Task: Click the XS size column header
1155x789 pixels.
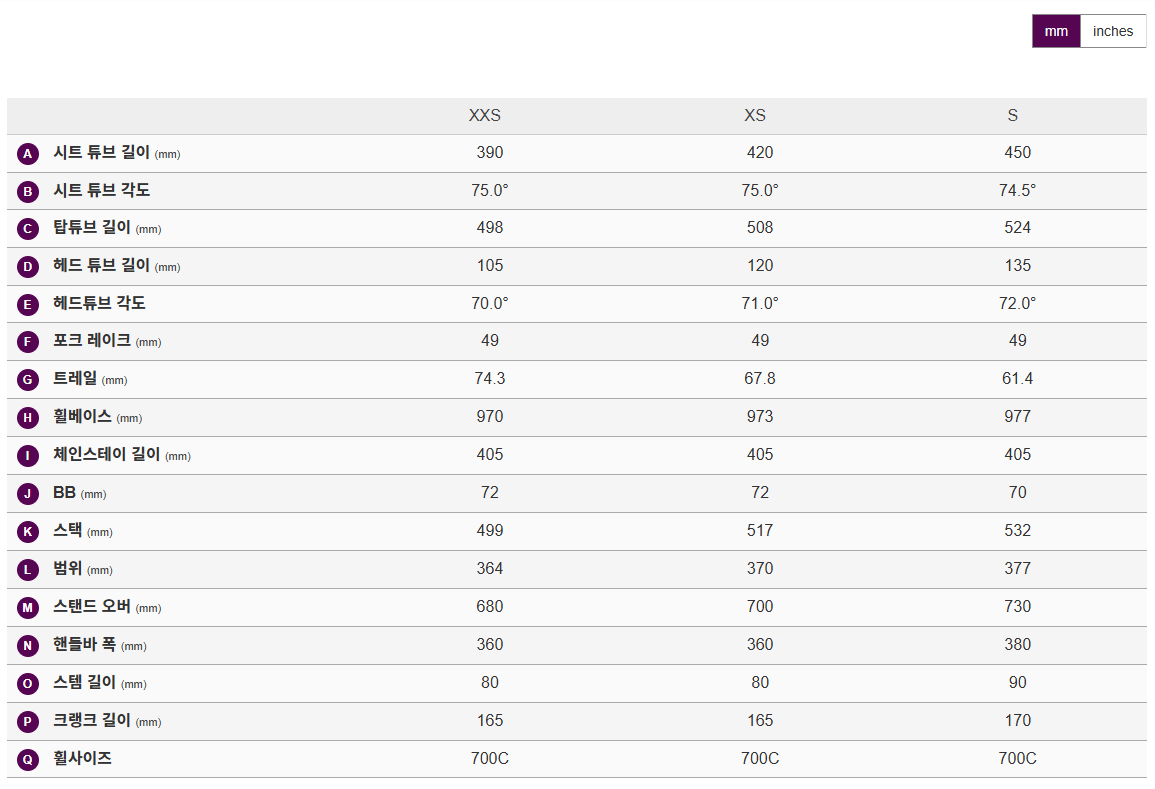Action: tap(755, 116)
